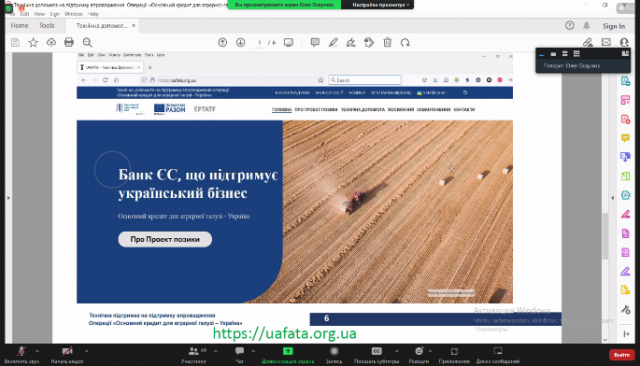This screenshot has width=640, height=366.
Task: Expand video options arrow next to camera
Action: coord(86,351)
